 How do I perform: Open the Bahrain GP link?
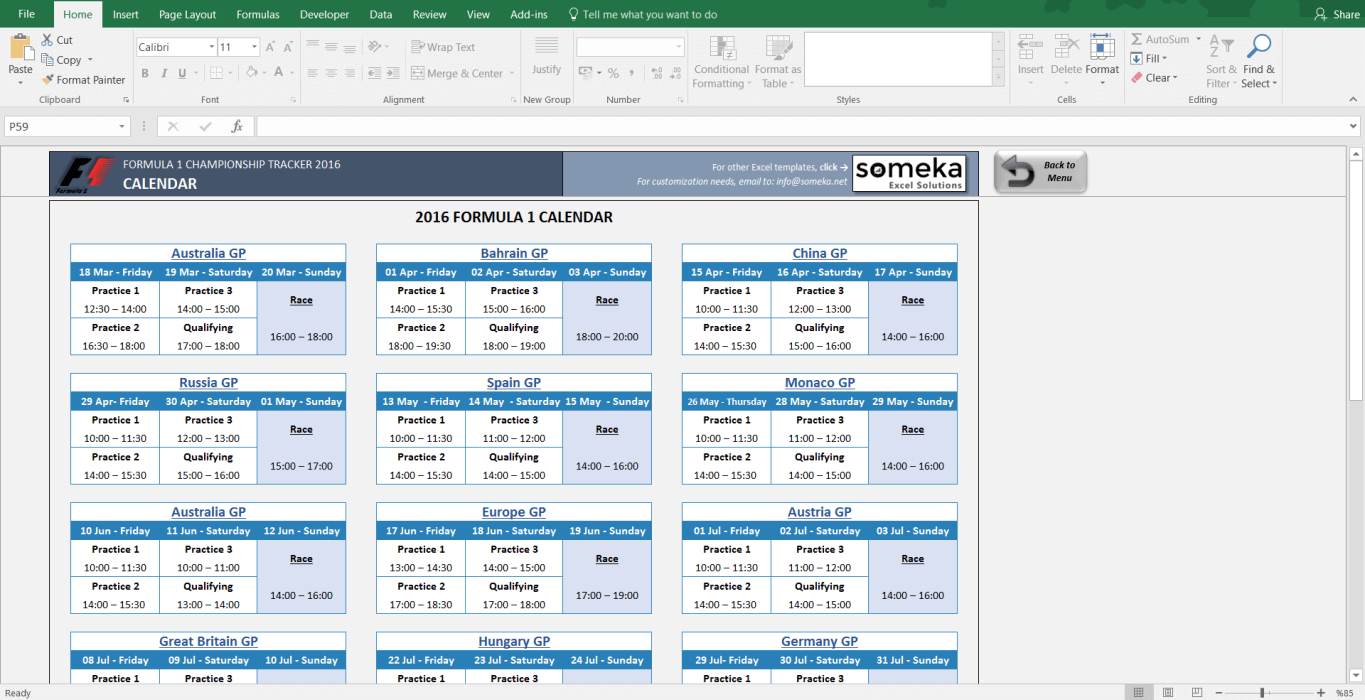[514, 253]
